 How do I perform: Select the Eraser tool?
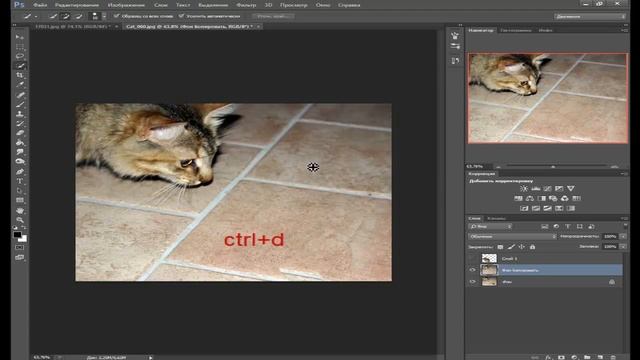coord(20,133)
